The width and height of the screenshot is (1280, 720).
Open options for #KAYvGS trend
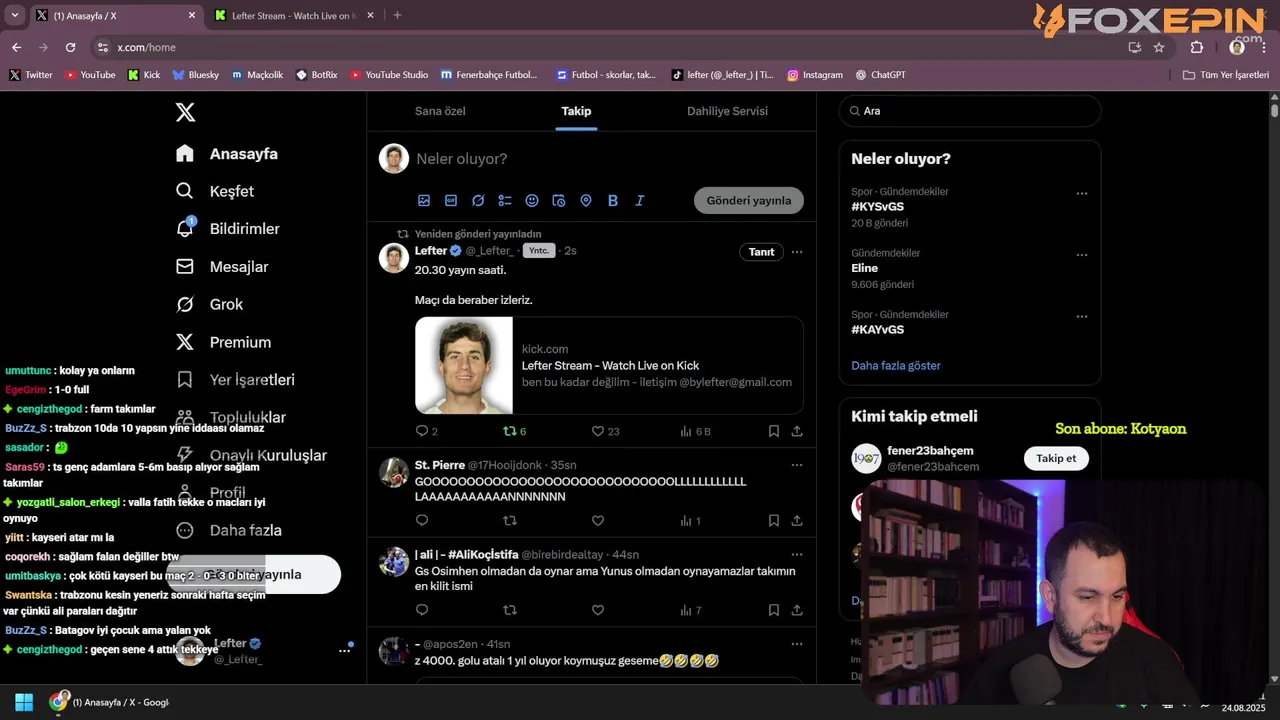[x=1082, y=316]
